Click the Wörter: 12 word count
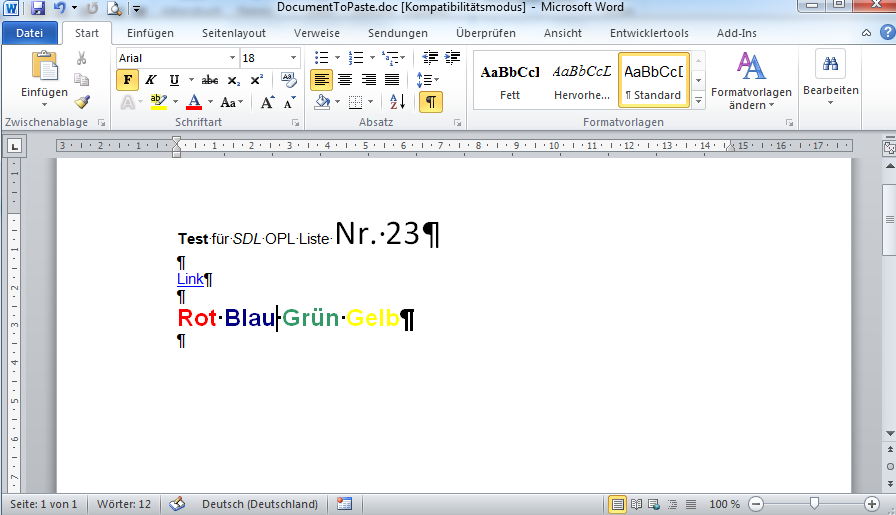 tap(124, 504)
